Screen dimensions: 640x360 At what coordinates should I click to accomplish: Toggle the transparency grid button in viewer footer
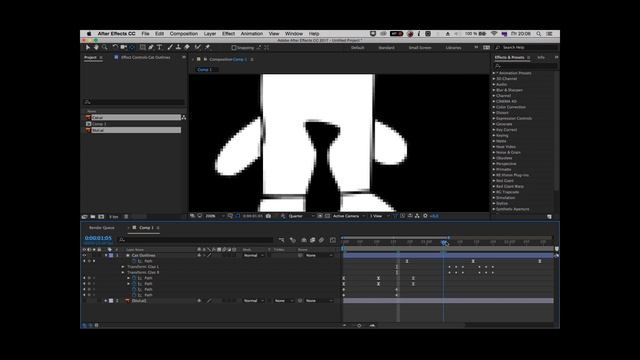(x=327, y=216)
